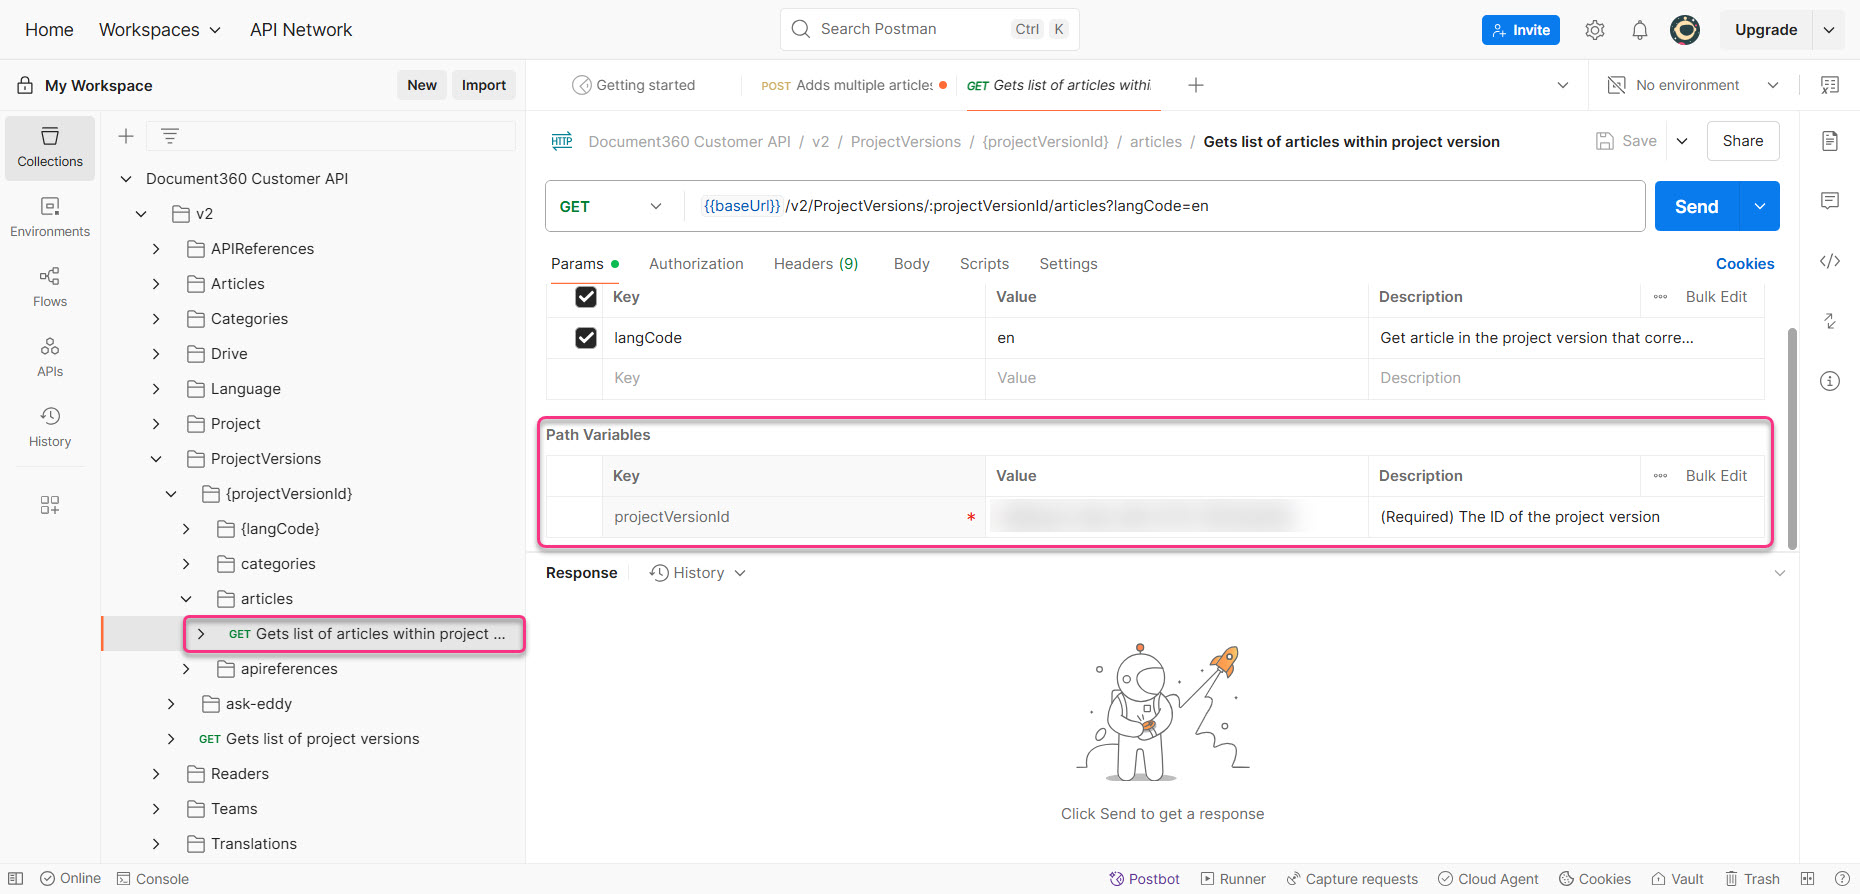Click the Share button
Image resolution: width=1860 pixels, height=894 pixels.
tap(1743, 141)
